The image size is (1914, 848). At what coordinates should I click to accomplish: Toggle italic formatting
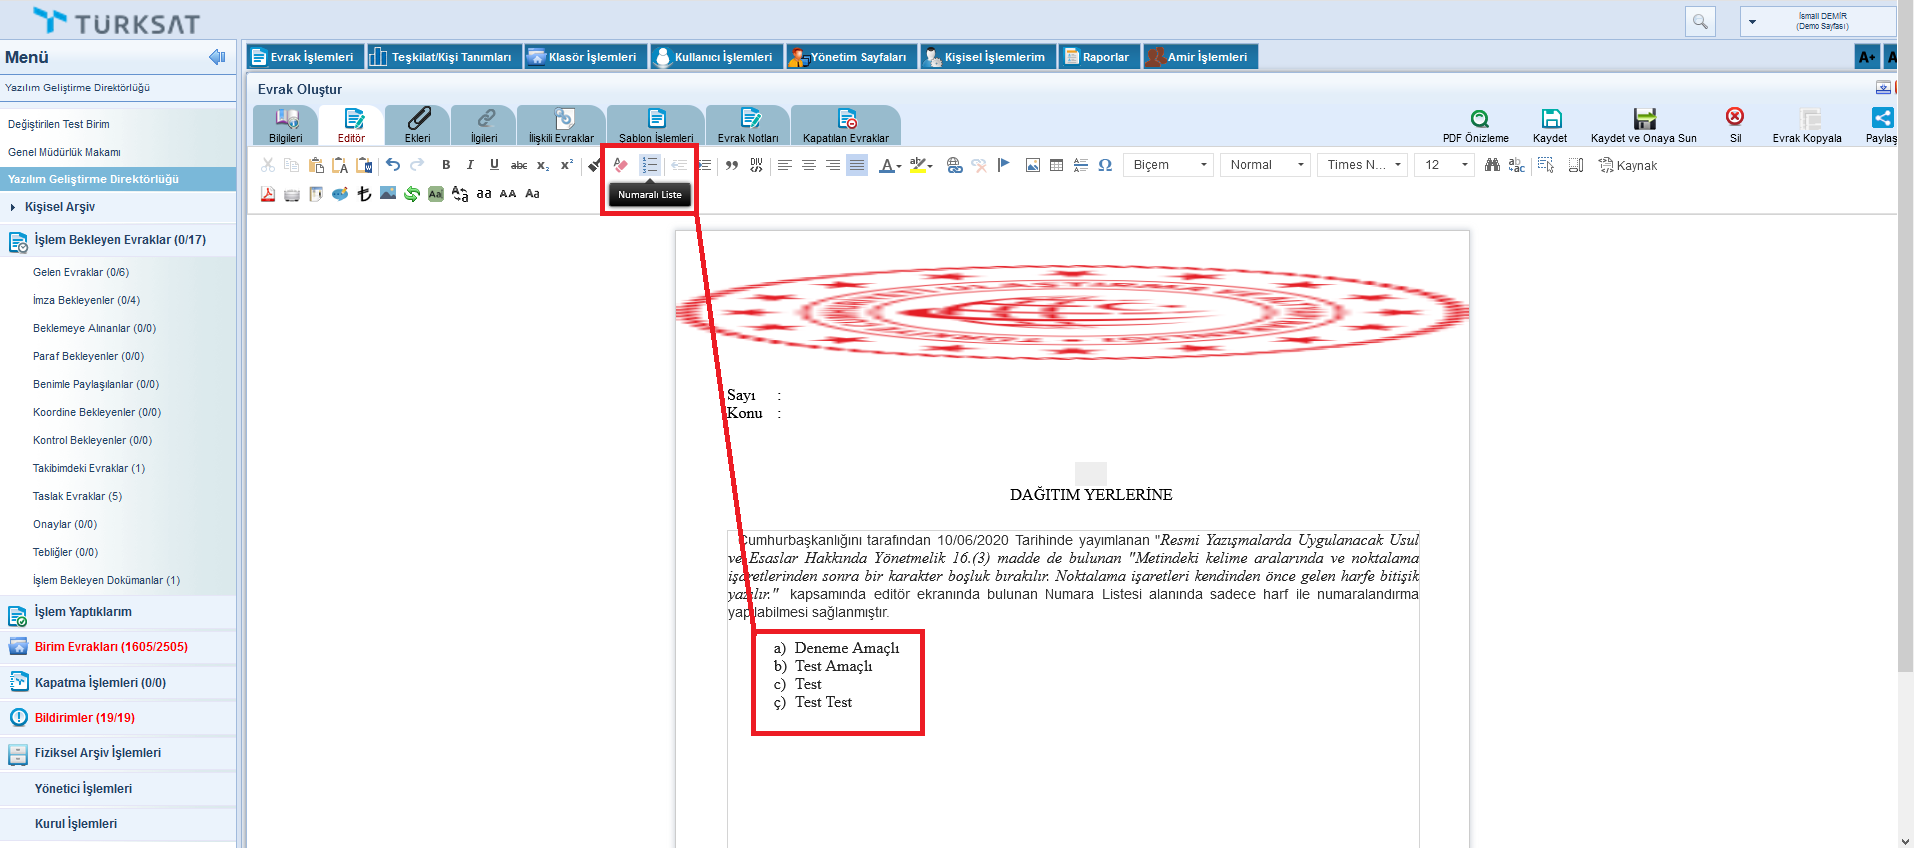[470, 165]
